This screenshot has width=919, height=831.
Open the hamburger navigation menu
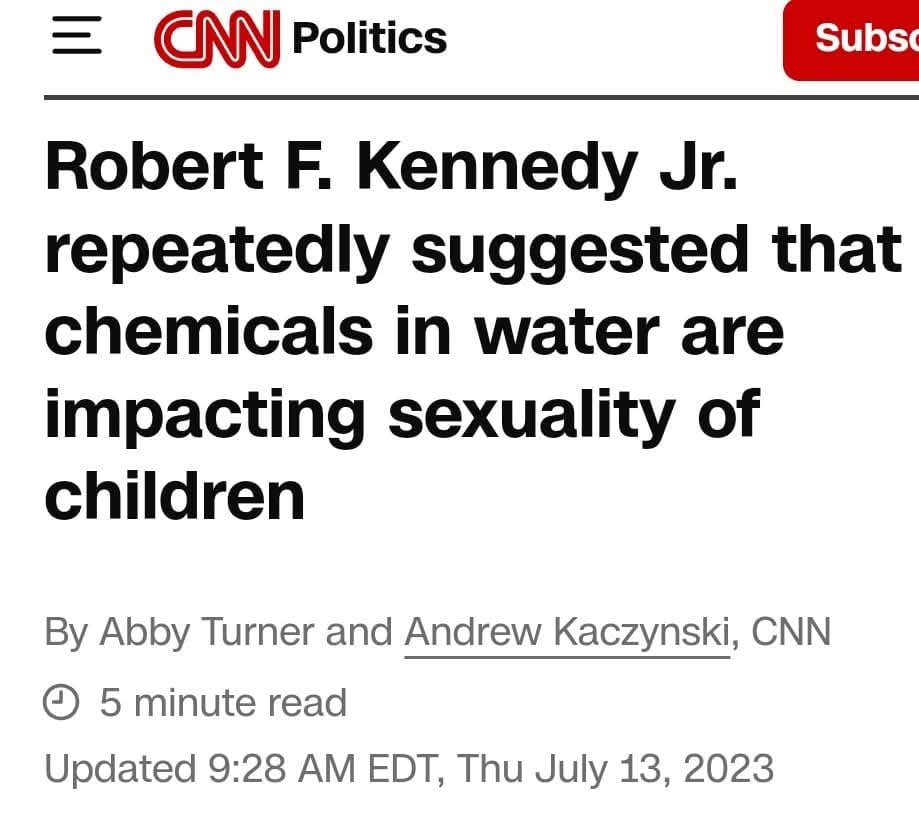[77, 36]
